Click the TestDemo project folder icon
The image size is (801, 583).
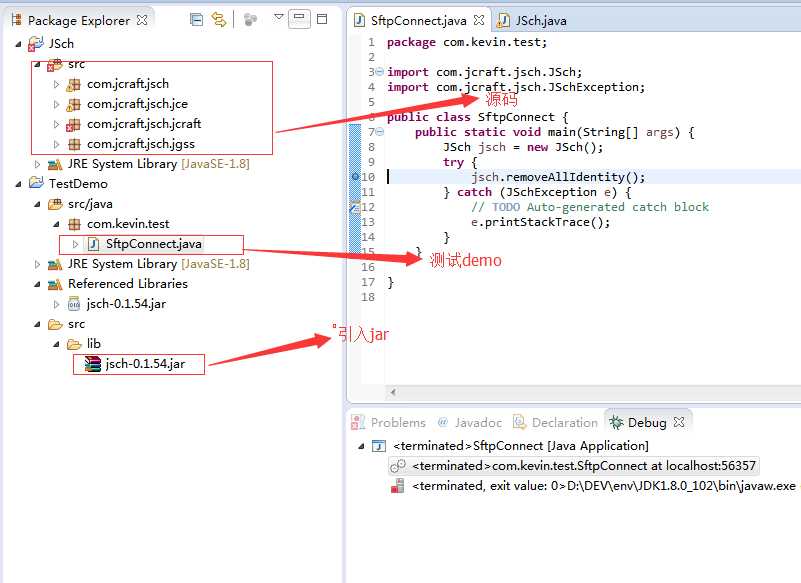(36, 183)
